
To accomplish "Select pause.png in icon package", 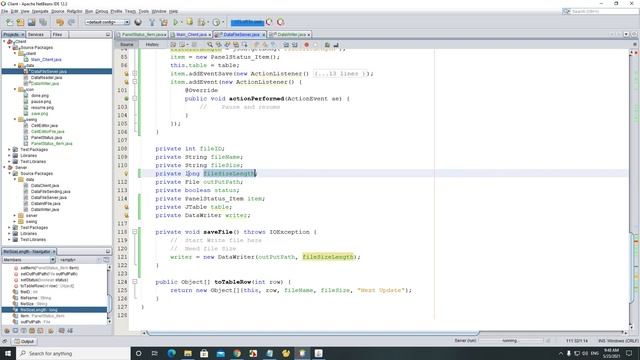I will click(x=41, y=102).
